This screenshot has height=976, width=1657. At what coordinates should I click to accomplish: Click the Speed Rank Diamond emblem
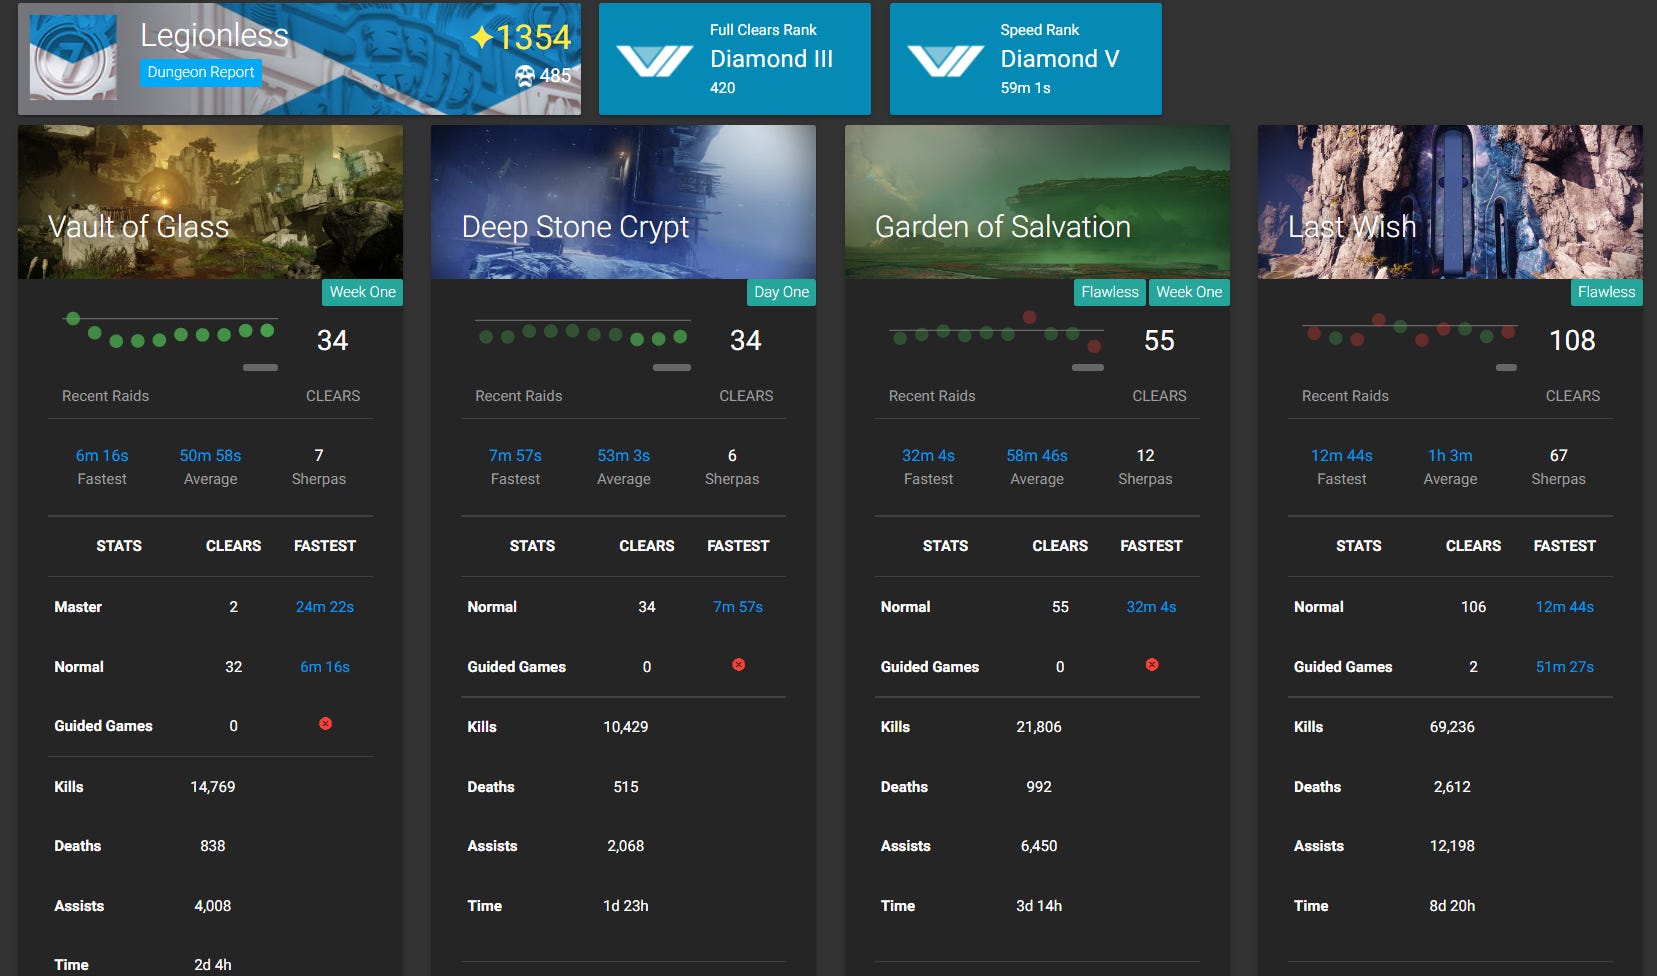[945, 60]
